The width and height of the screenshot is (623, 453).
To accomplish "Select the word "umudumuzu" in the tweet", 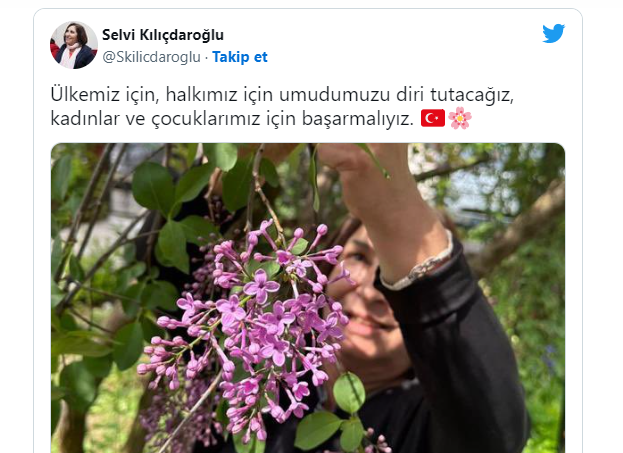I will click(335, 95).
